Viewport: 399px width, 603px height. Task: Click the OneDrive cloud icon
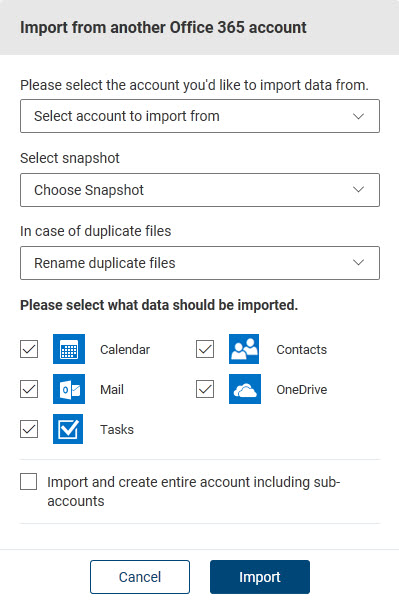pos(245,389)
